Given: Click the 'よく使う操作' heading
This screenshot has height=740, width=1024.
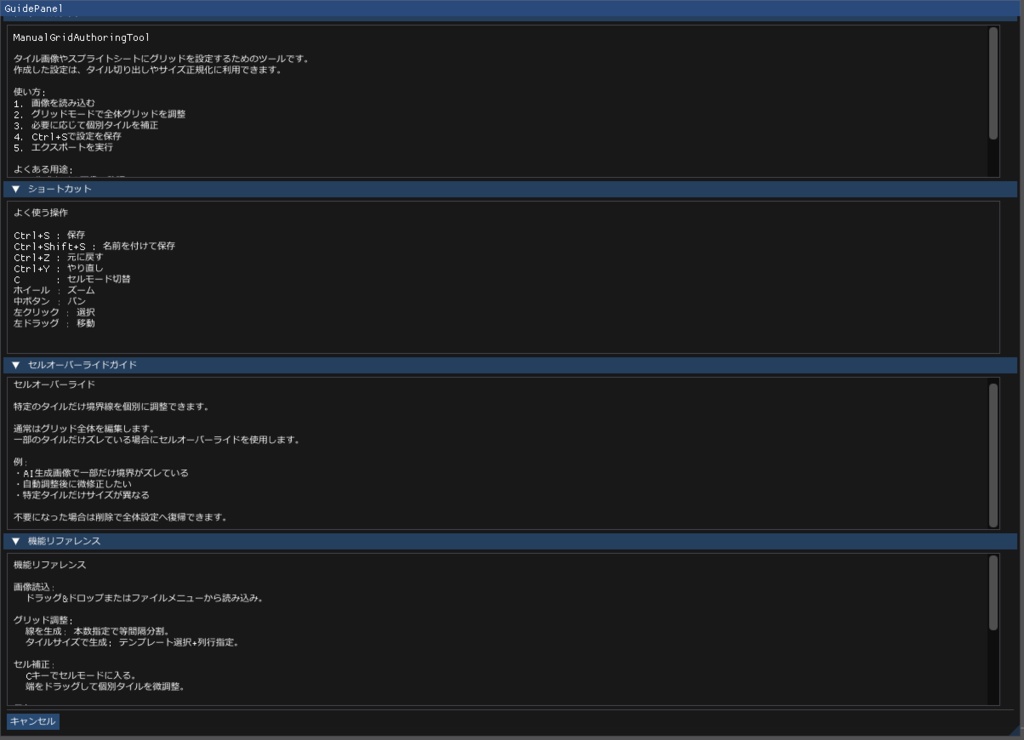Looking at the screenshot, I should 40,213.
